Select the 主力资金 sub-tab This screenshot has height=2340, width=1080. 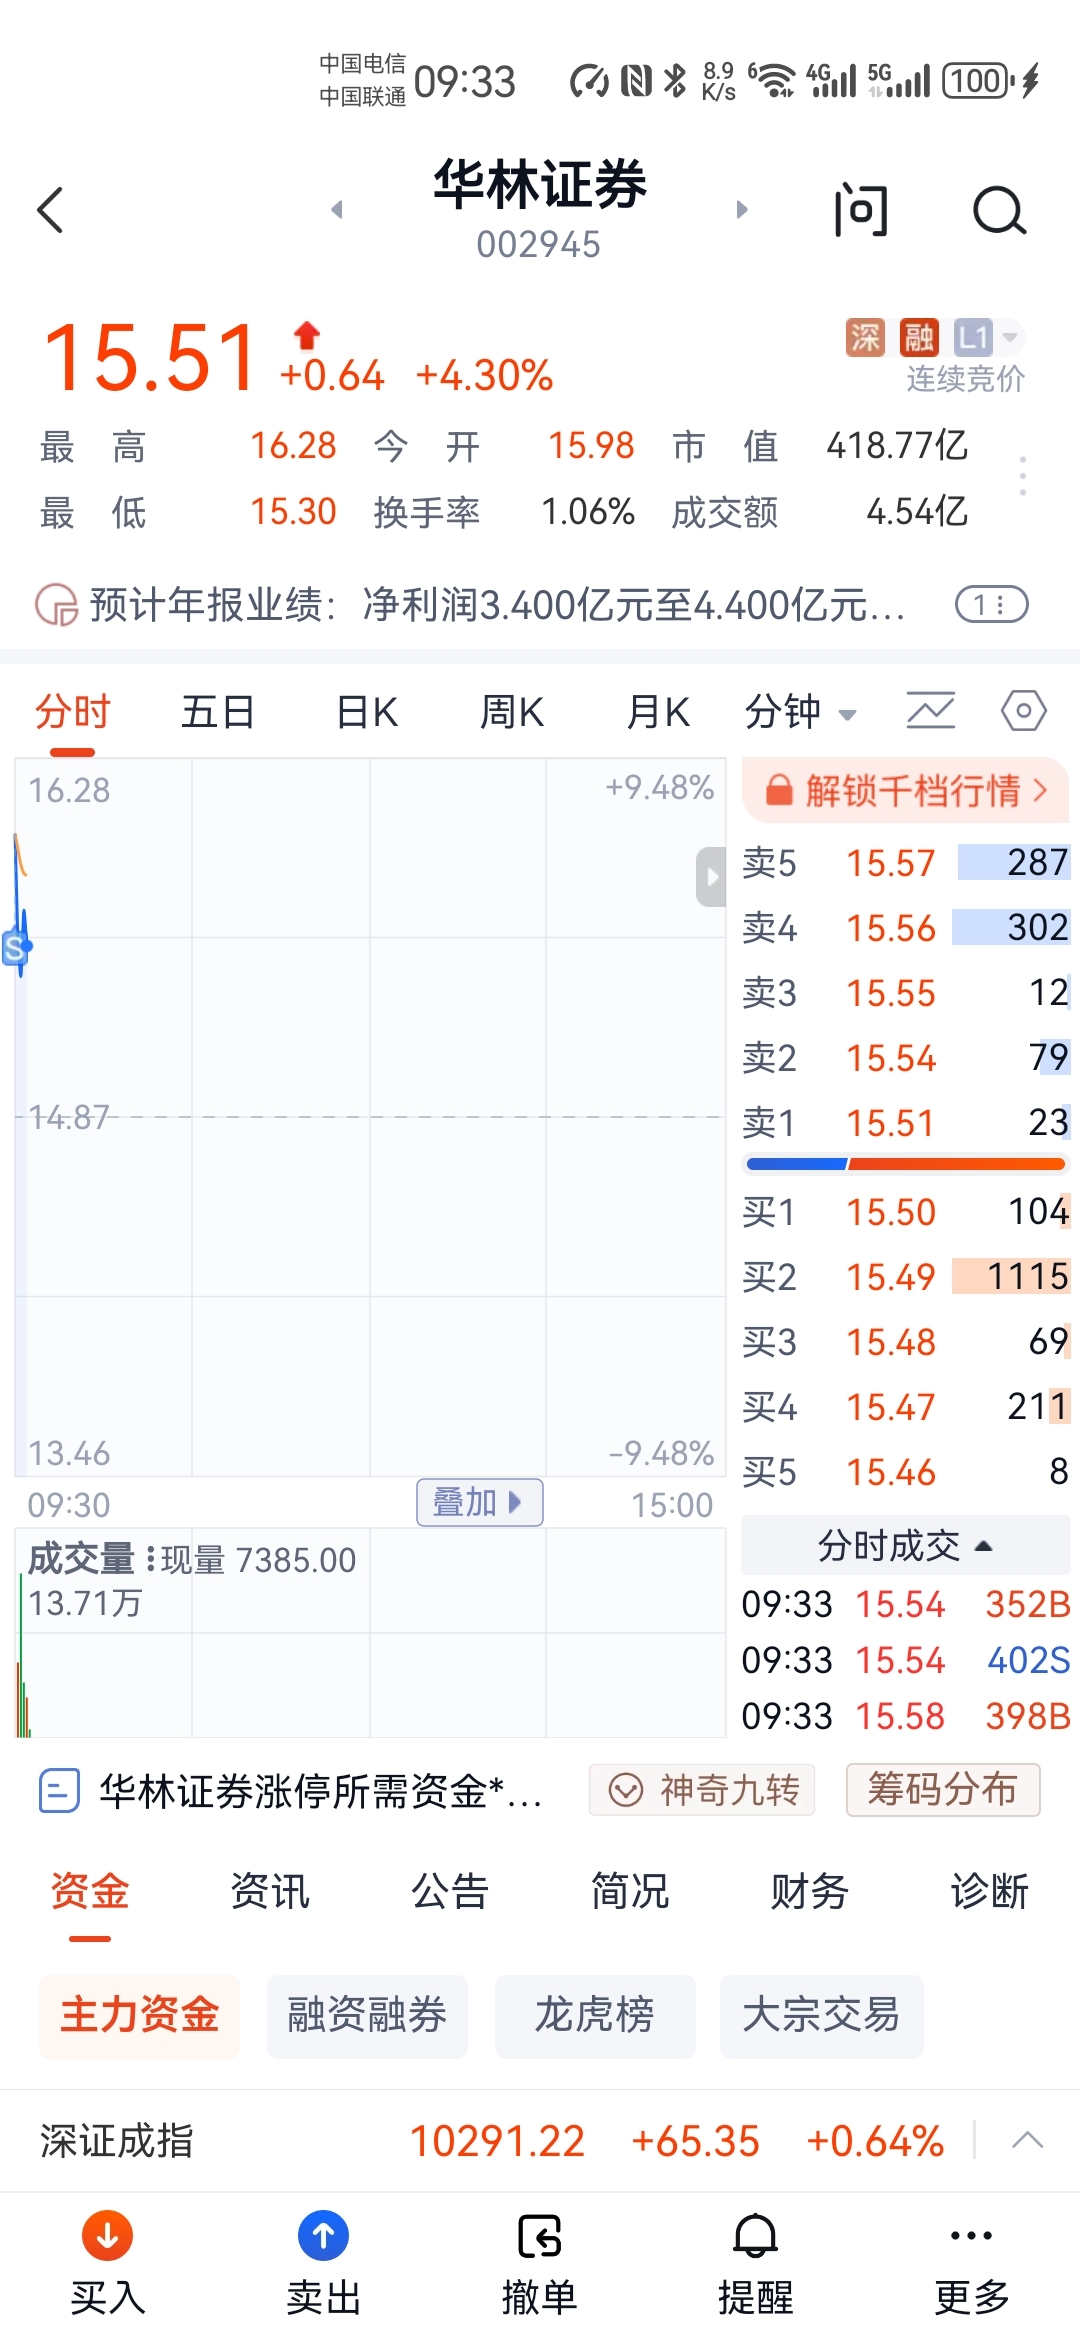pyautogui.click(x=139, y=2016)
